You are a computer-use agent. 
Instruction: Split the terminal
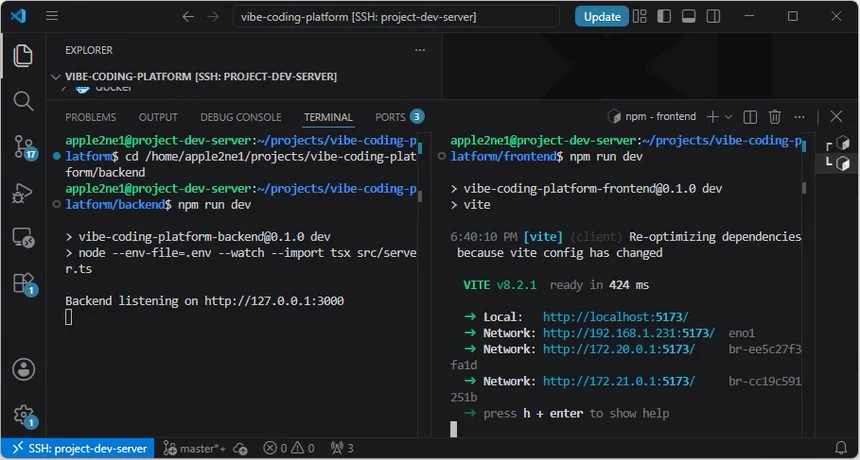pos(750,116)
